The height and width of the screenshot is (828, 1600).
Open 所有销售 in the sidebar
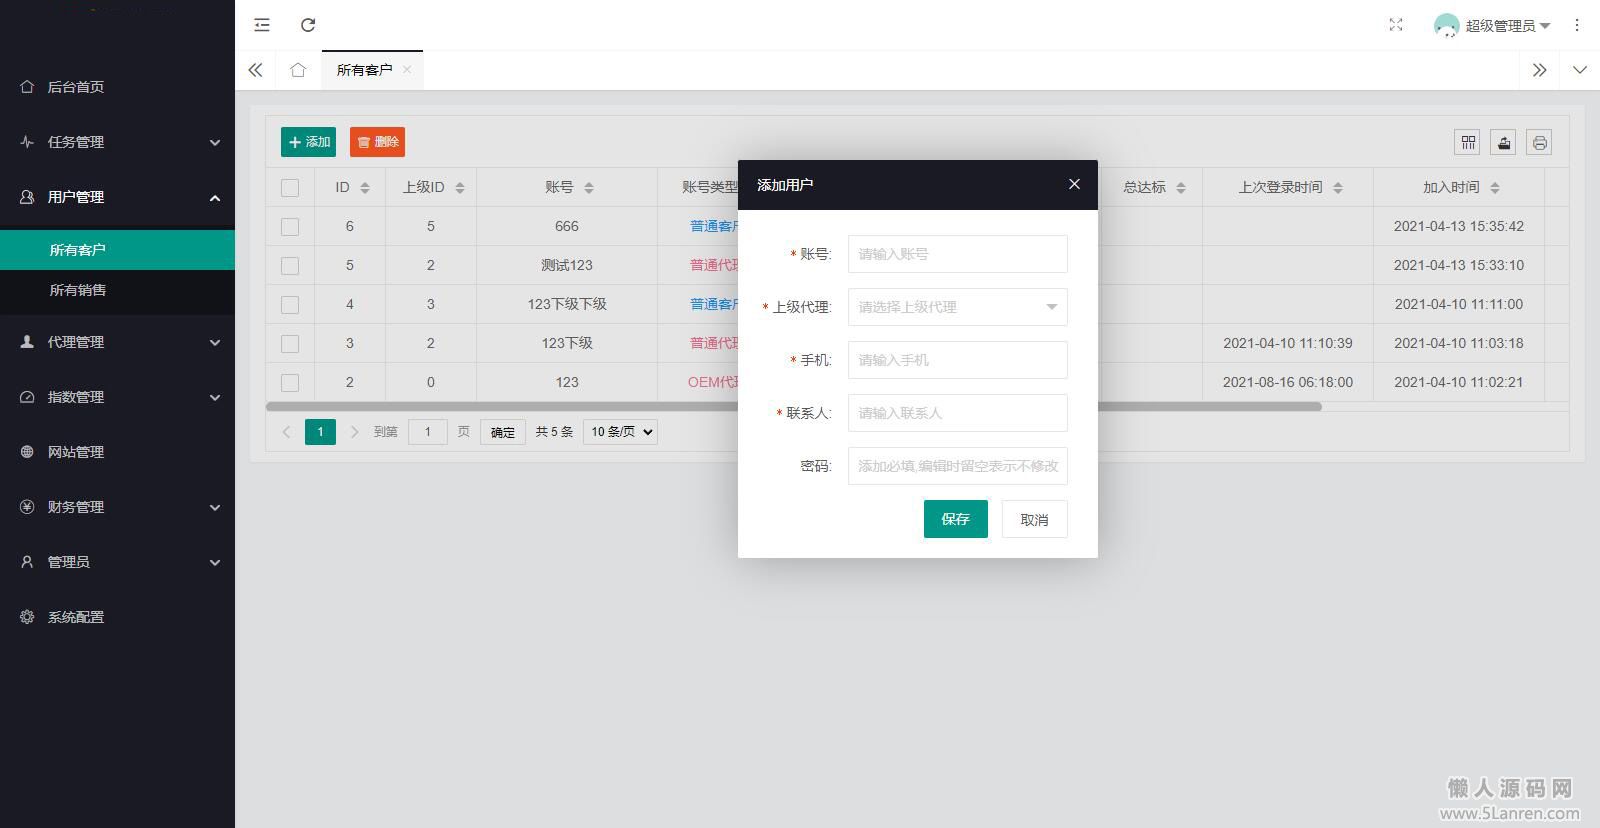tap(78, 290)
